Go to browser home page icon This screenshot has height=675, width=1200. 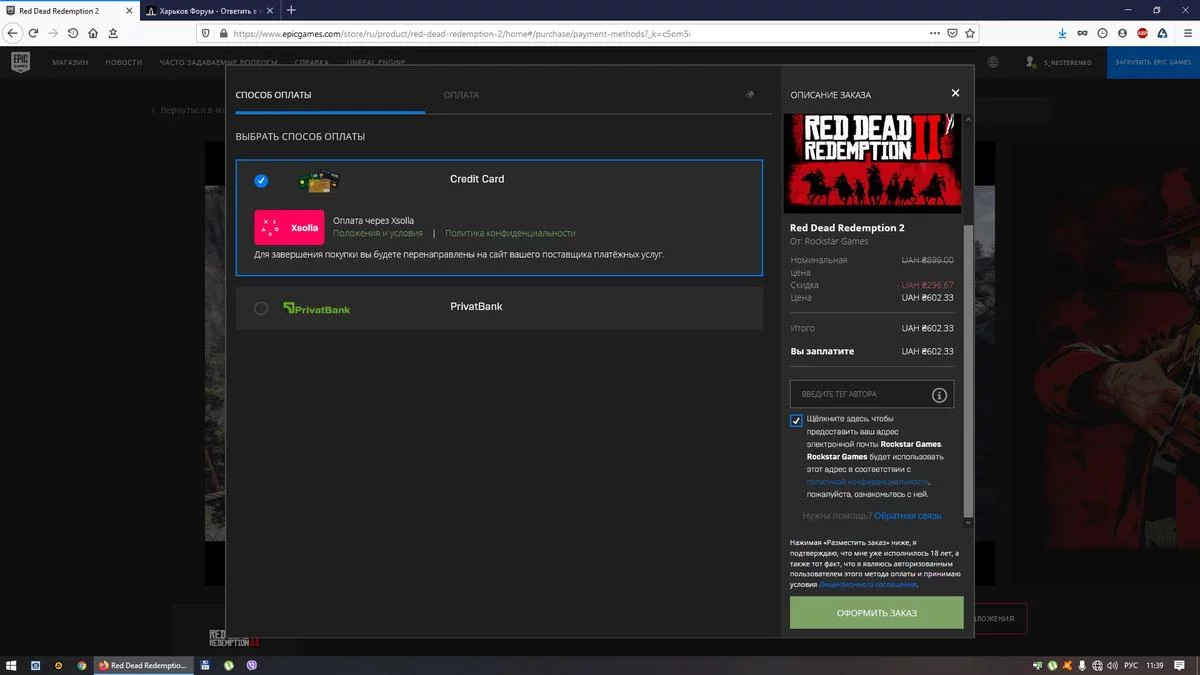click(x=93, y=33)
